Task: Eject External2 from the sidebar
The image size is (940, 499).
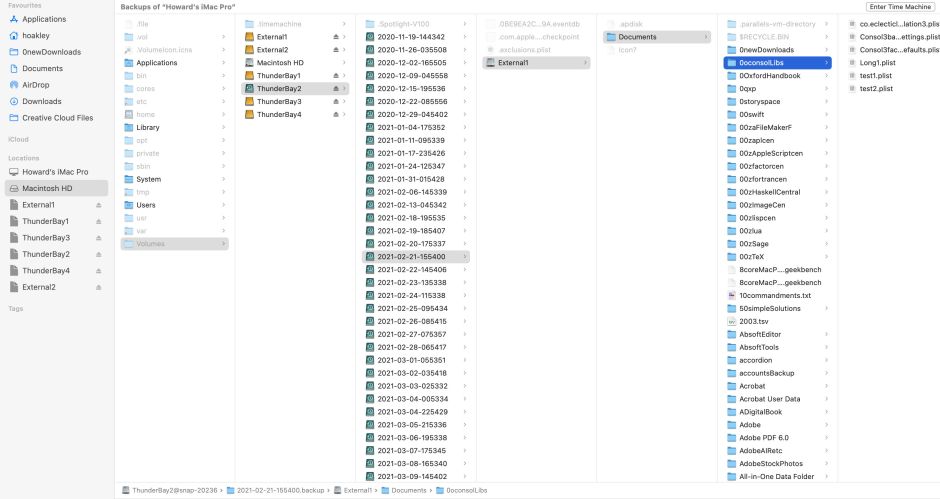Action: pos(98,287)
